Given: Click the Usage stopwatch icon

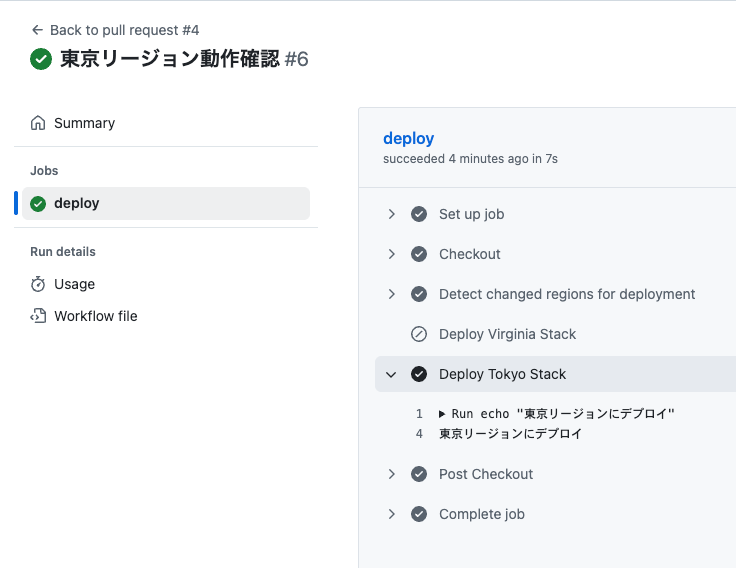Looking at the screenshot, I should [x=38, y=284].
